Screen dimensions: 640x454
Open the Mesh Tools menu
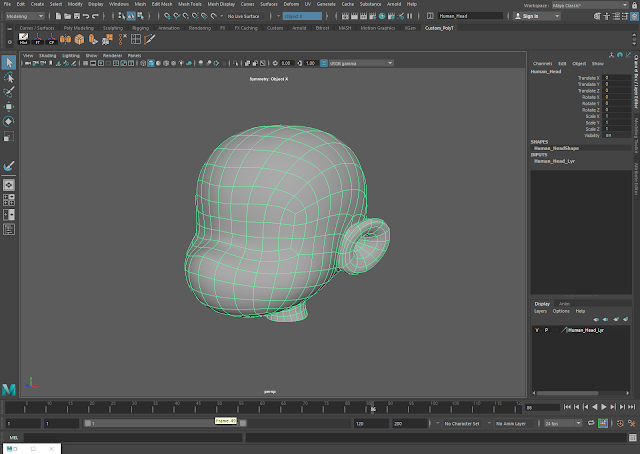189,4
